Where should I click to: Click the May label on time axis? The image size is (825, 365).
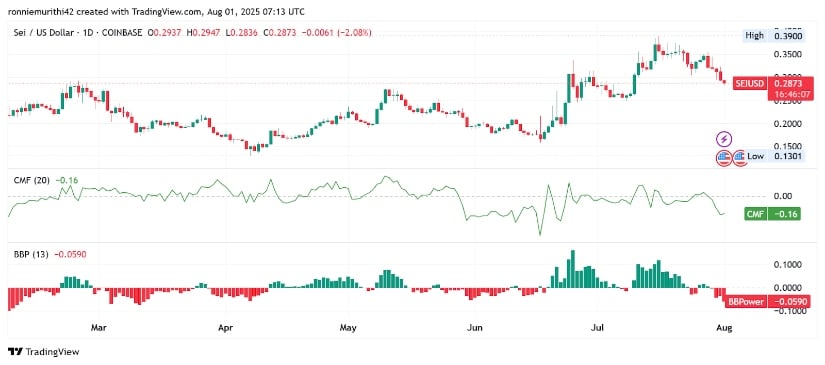348,328
